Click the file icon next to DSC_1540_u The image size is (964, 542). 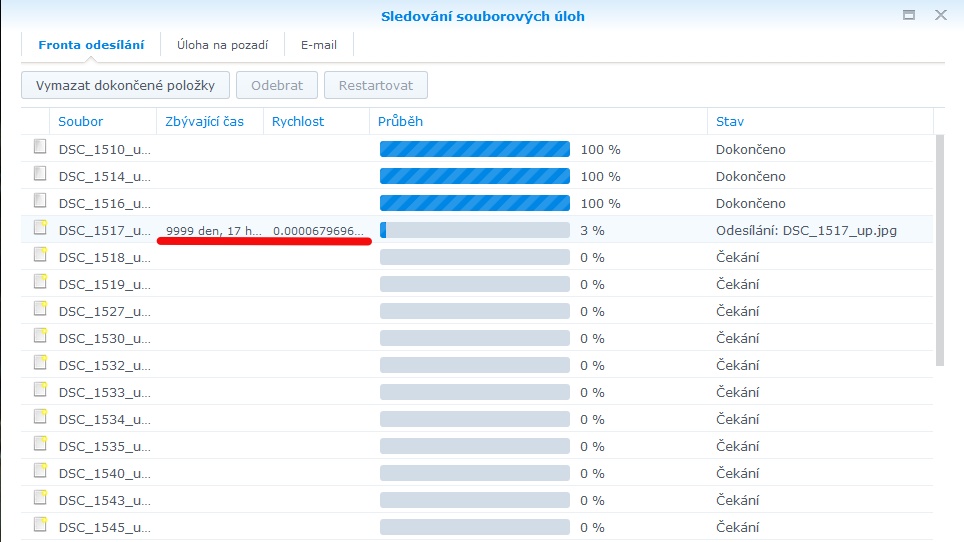point(40,472)
